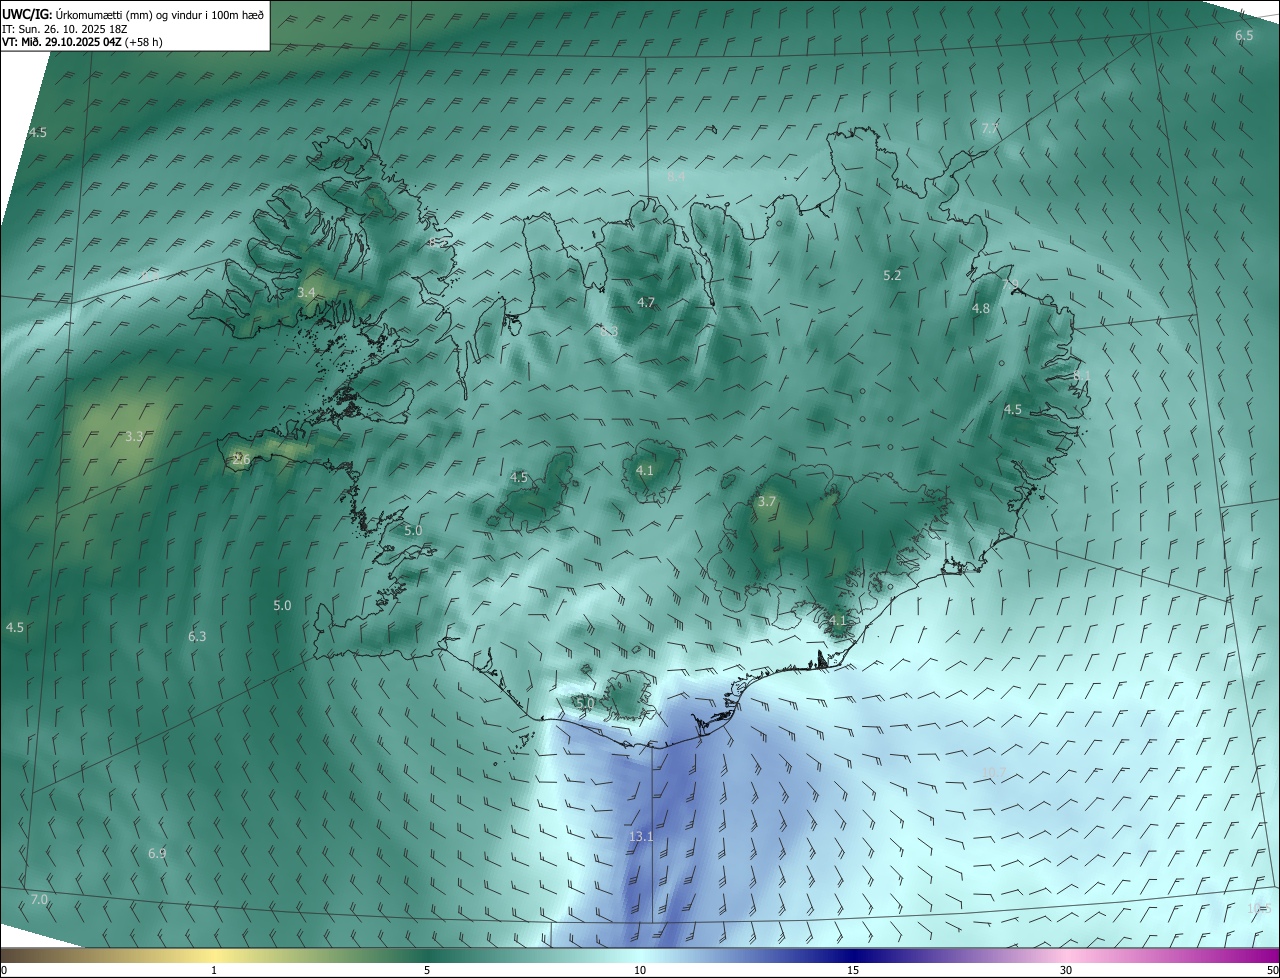Click the 'VT: Mið. 29.10.2025 04Z (+58 h)' line
Screen dimensions: 1280x978
tap(82, 42)
